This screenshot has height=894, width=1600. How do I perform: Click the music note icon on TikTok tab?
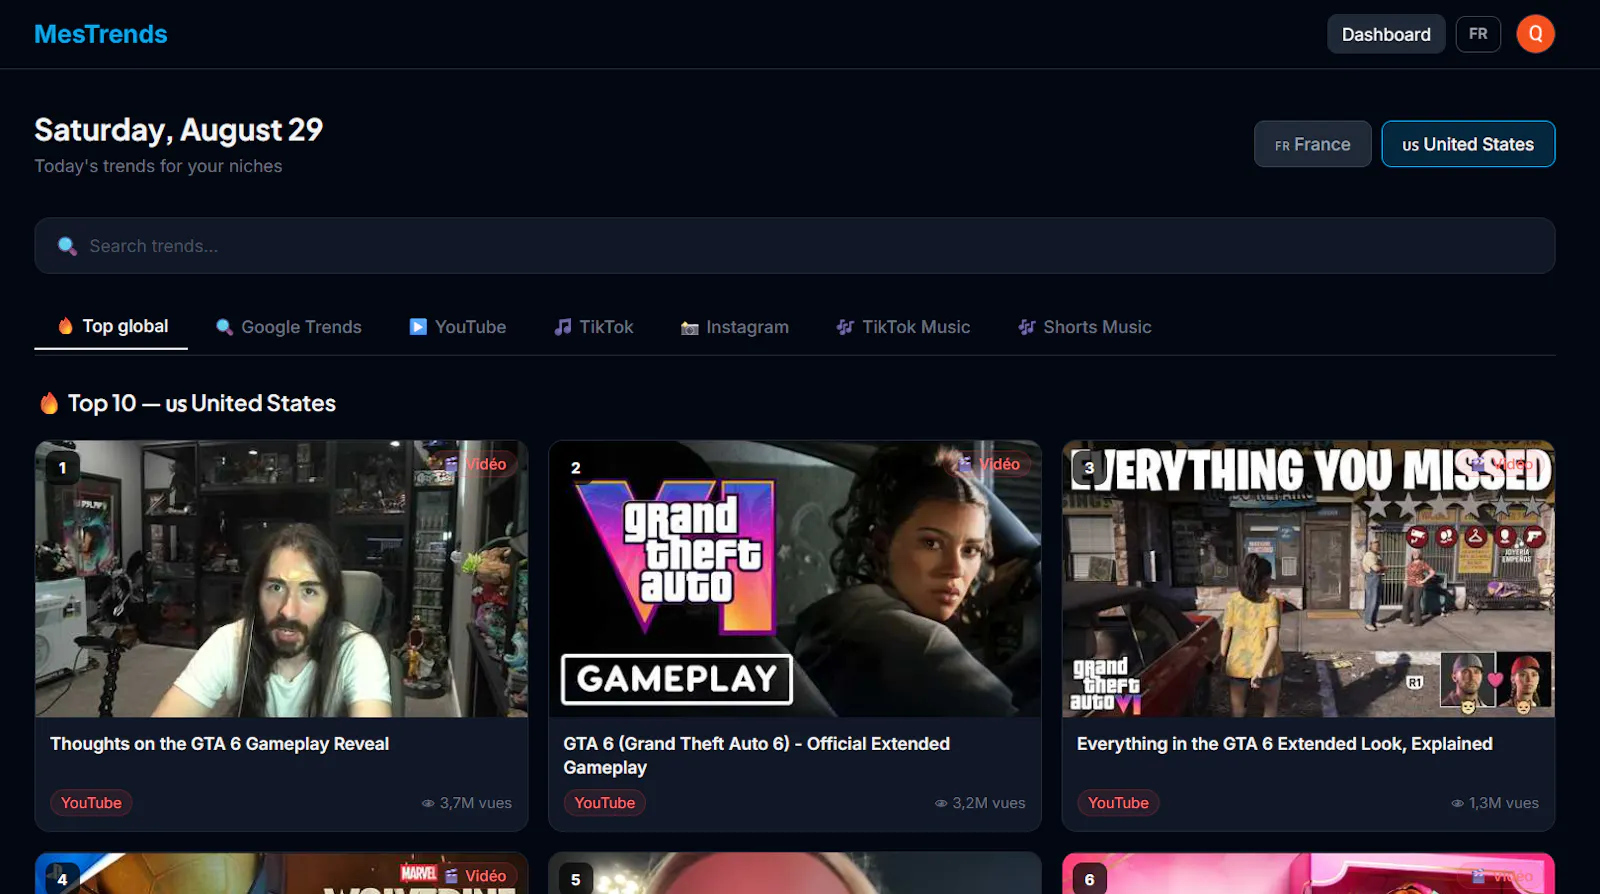pos(563,327)
